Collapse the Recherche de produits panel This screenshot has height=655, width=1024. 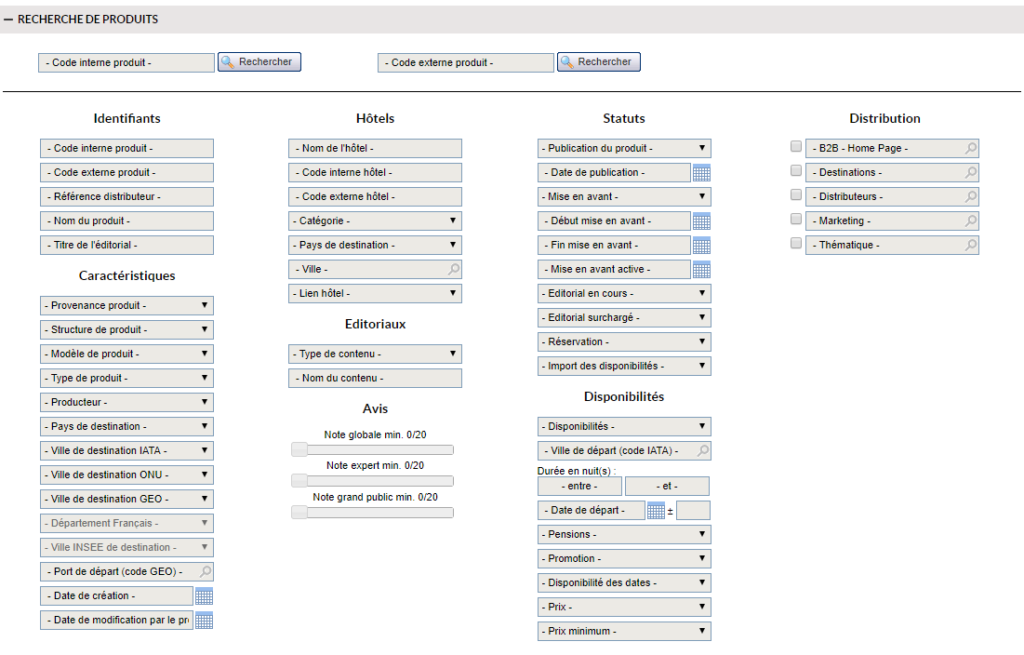(8, 20)
